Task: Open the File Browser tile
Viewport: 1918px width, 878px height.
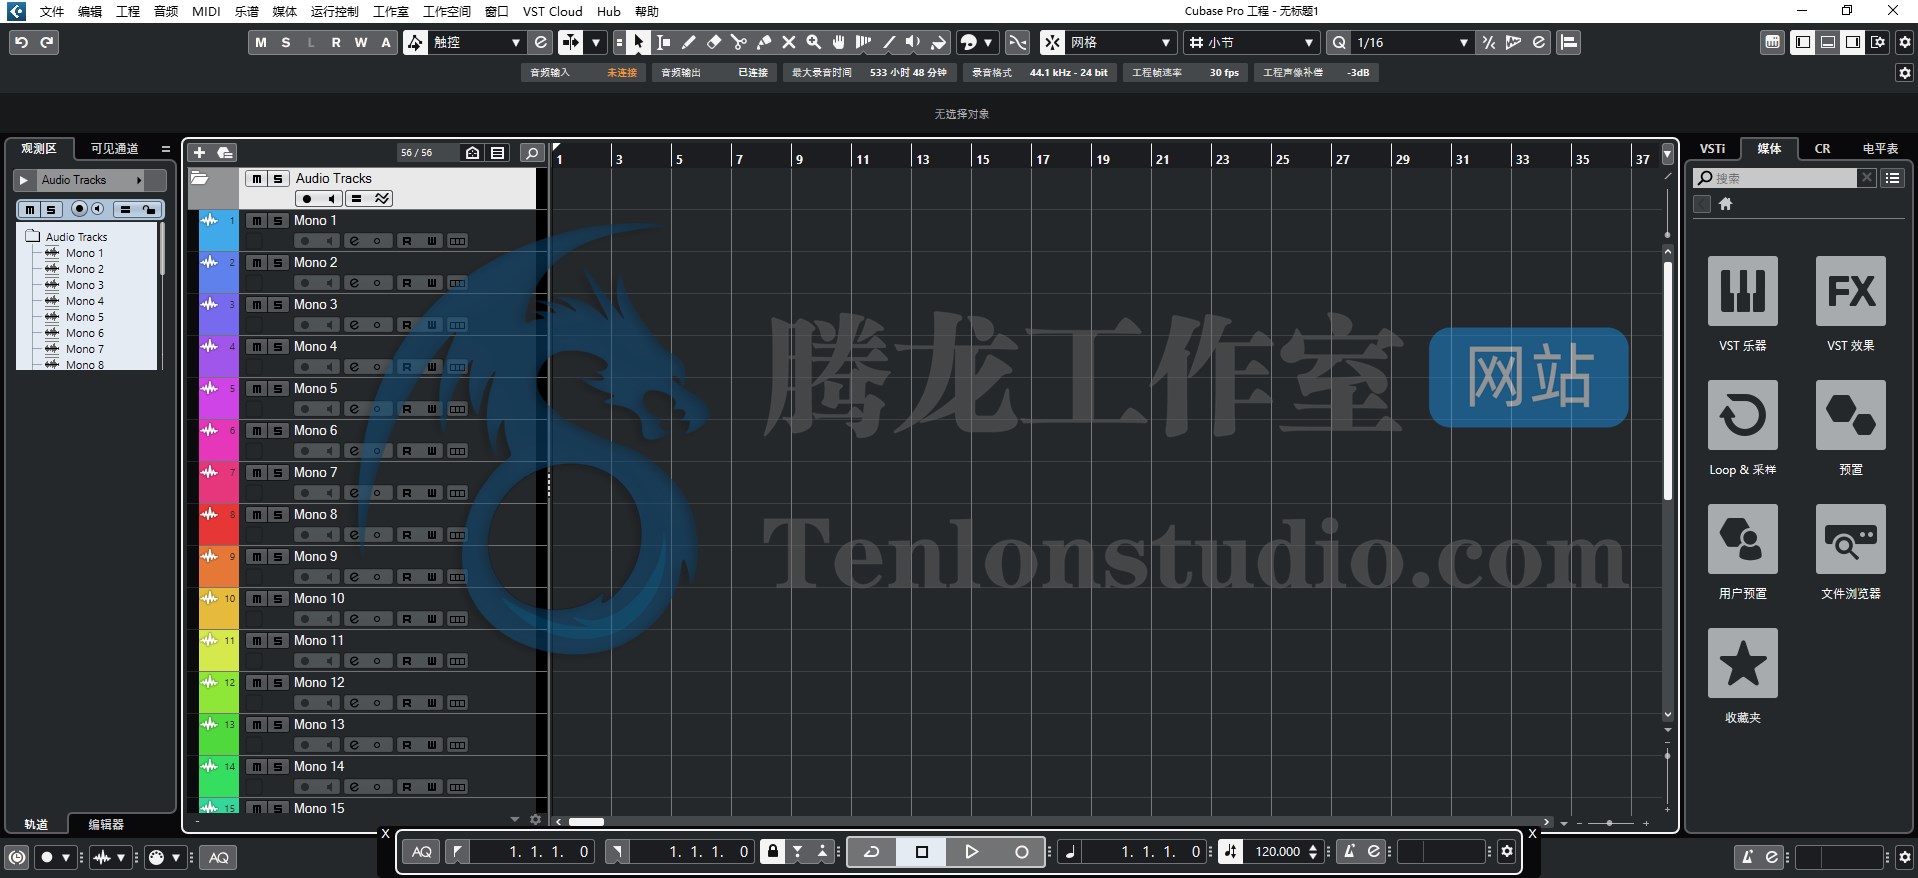Action: pos(1850,539)
